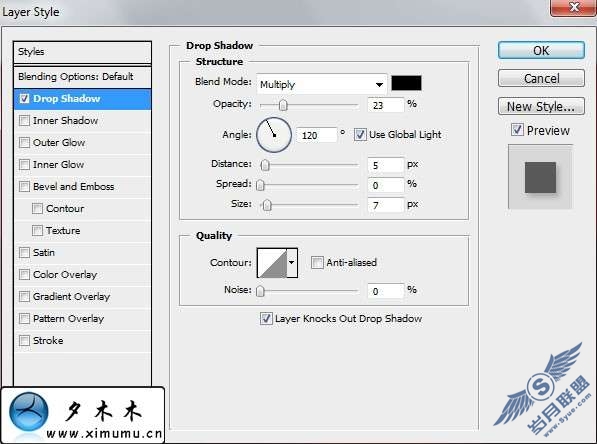Click the contour curve thumbnail
597x444 pixels.
pos(272,263)
